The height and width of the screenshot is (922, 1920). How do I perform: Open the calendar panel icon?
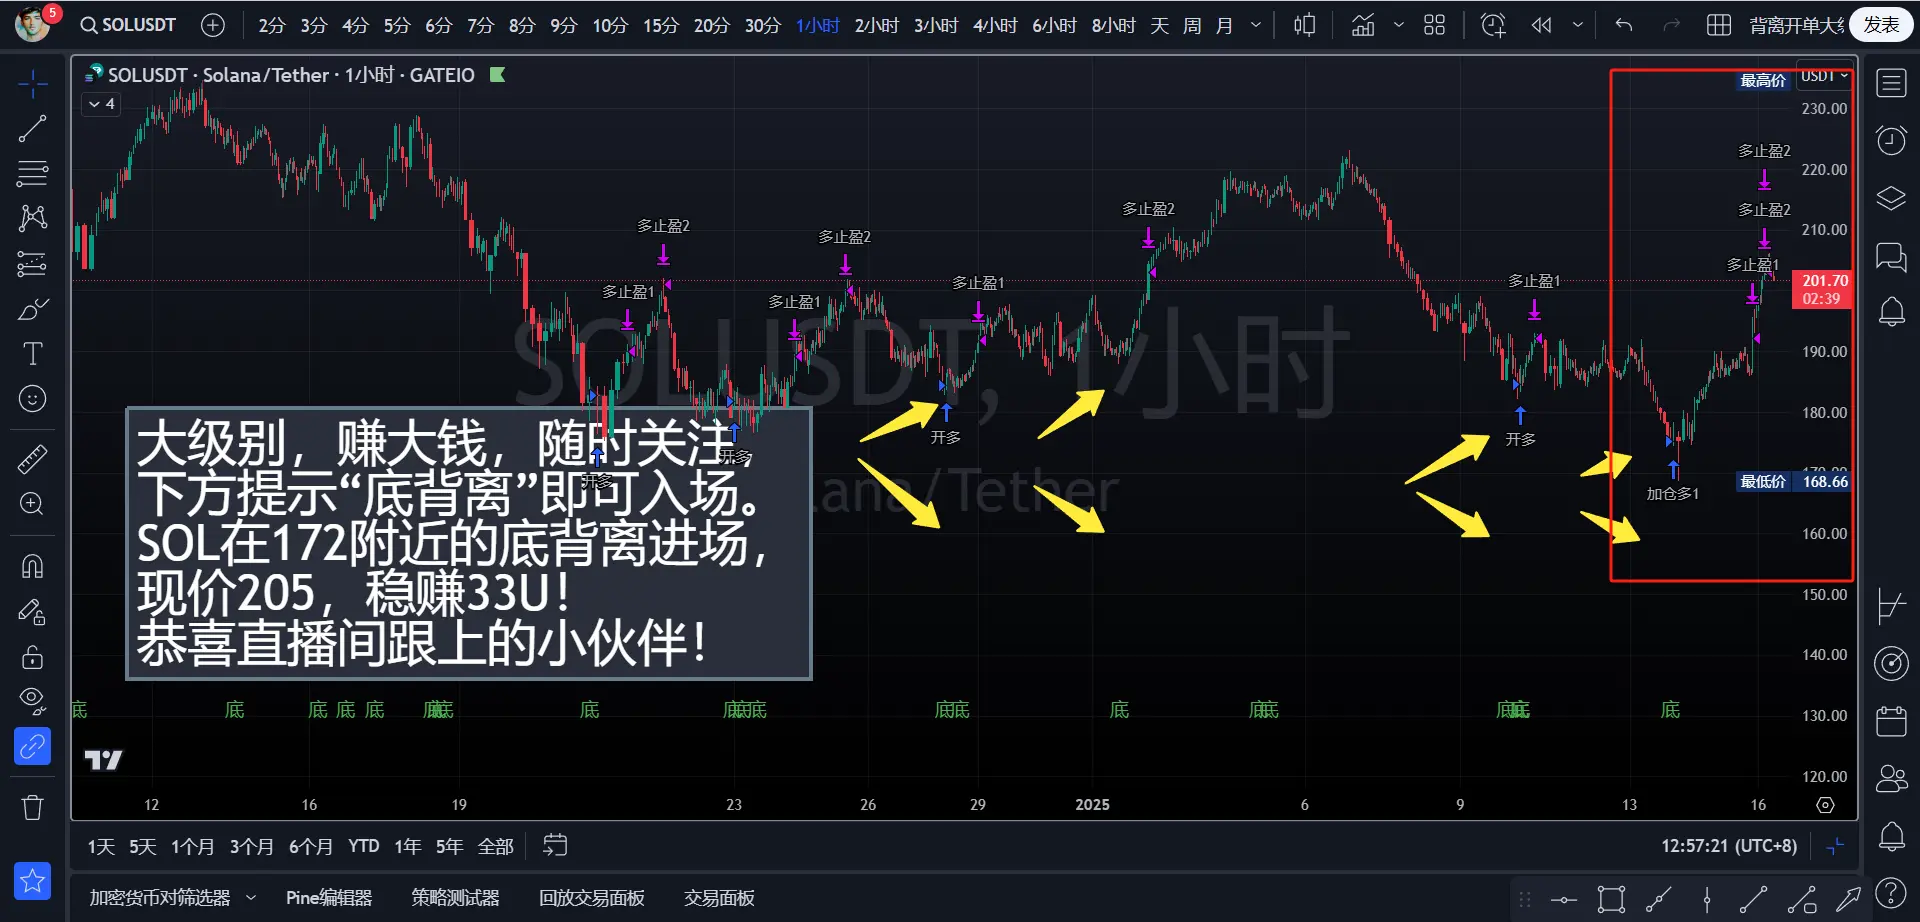[x=1891, y=721]
